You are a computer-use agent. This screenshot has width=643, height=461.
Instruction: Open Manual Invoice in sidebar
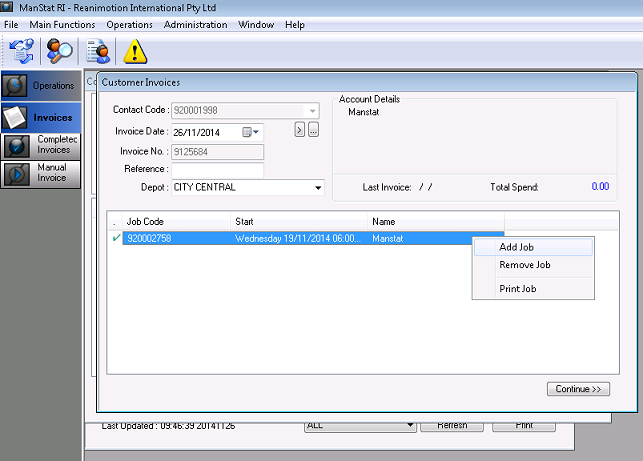tap(40, 174)
